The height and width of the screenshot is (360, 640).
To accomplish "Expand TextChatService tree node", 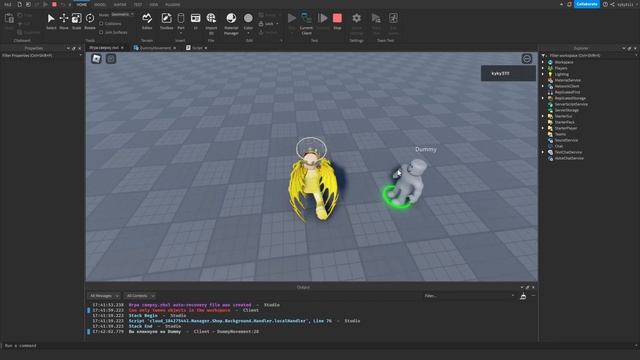I will tap(543, 152).
